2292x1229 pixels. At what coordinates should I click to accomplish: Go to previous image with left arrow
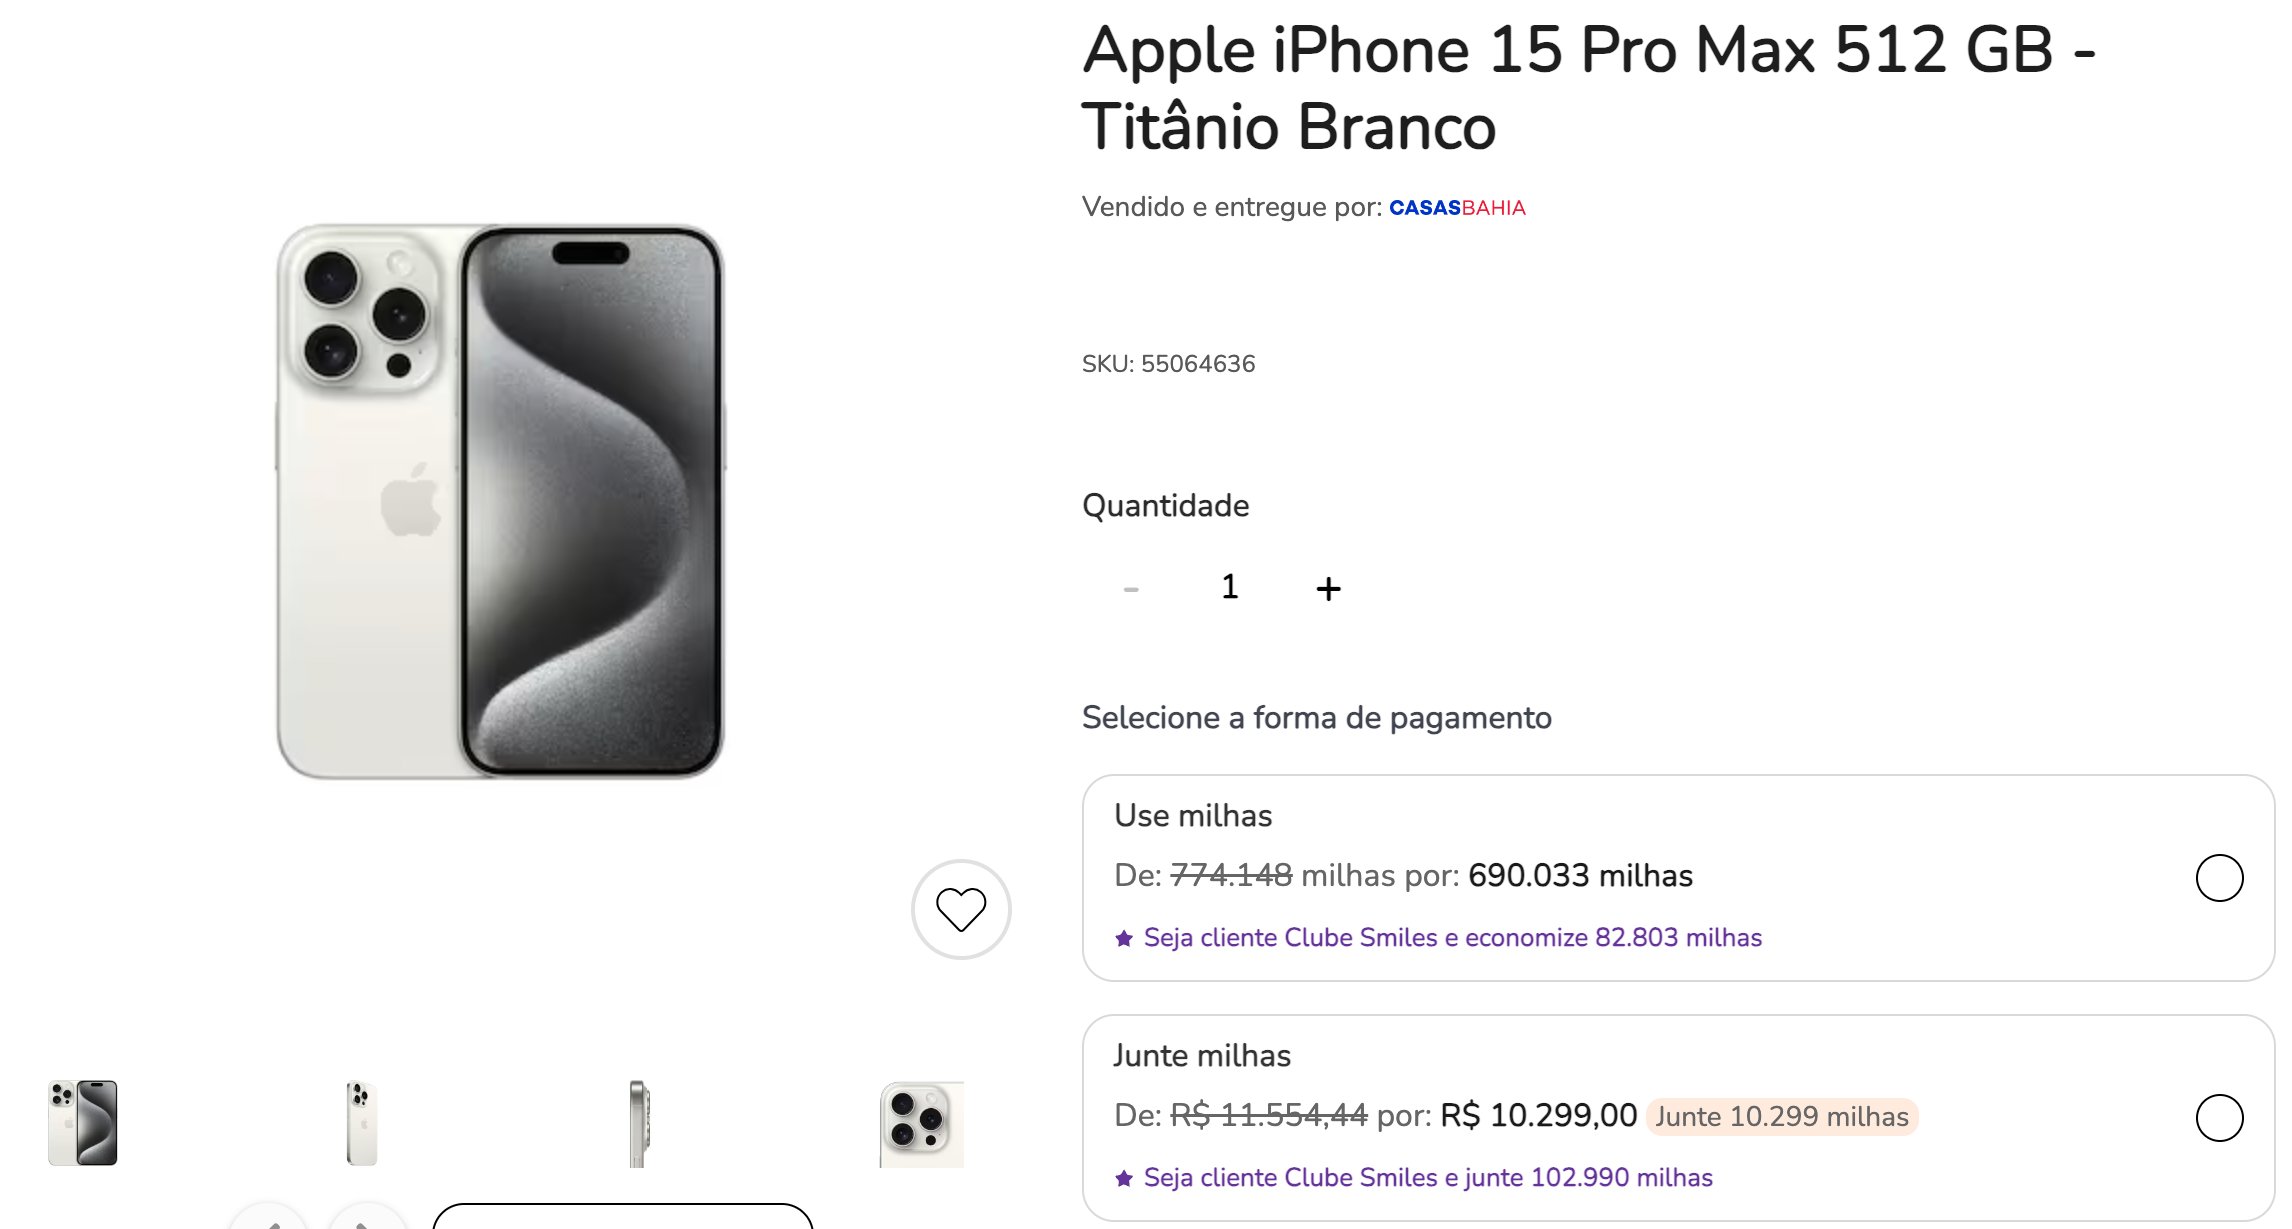(268, 1220)
